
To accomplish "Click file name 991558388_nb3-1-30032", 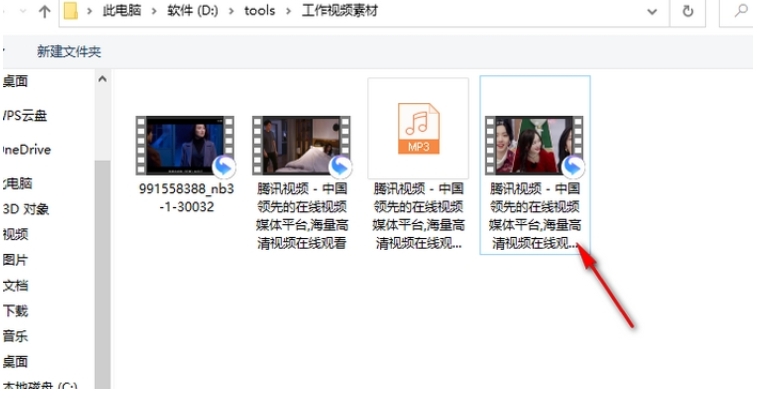I will point(186,197).
